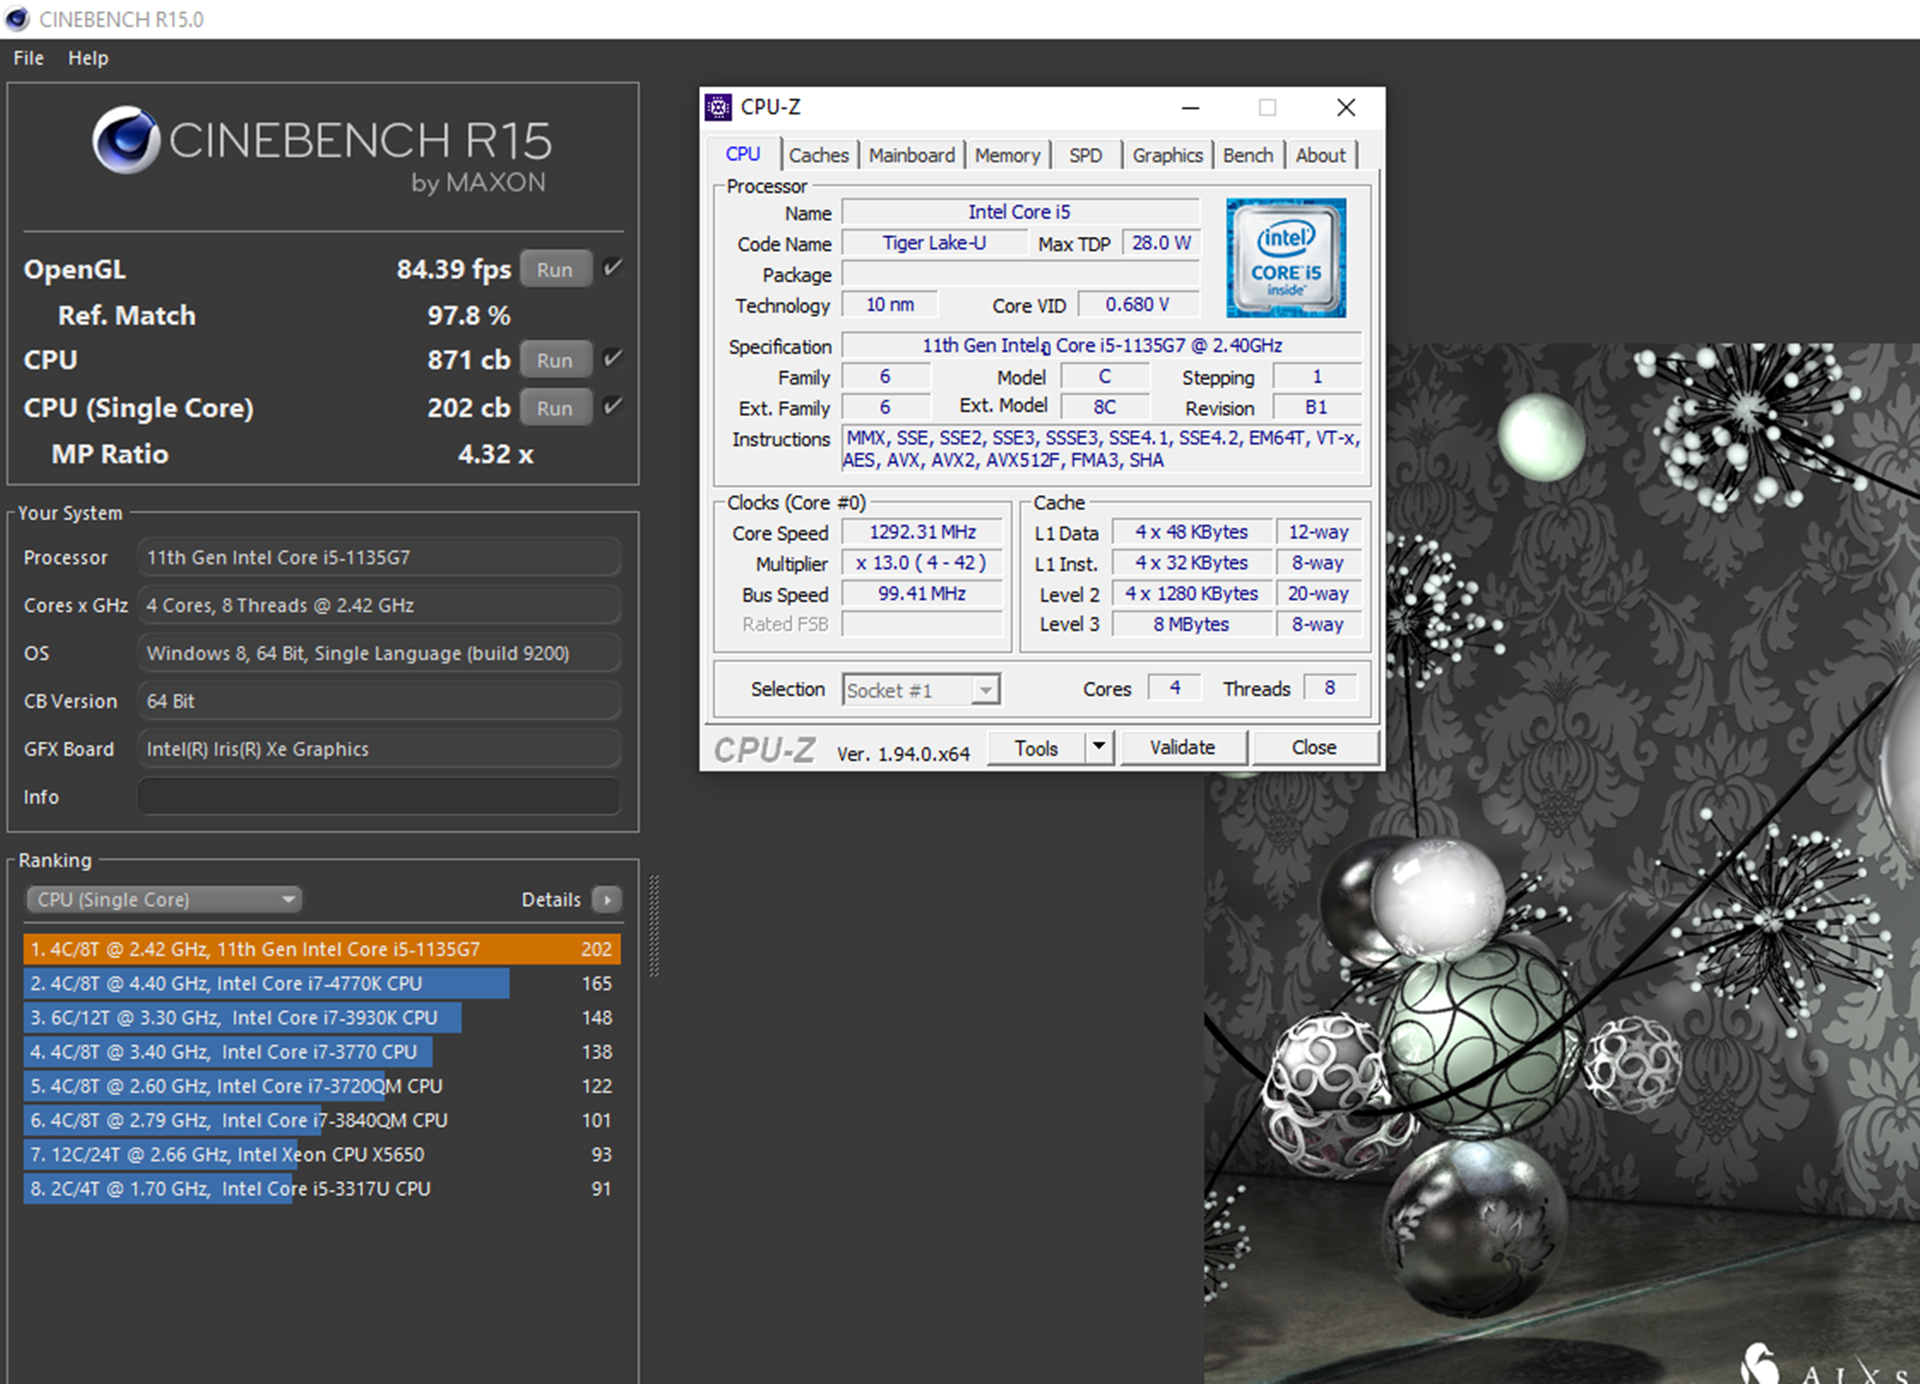Switch to the CPU tab in CPU-Z

coord(743,154)
